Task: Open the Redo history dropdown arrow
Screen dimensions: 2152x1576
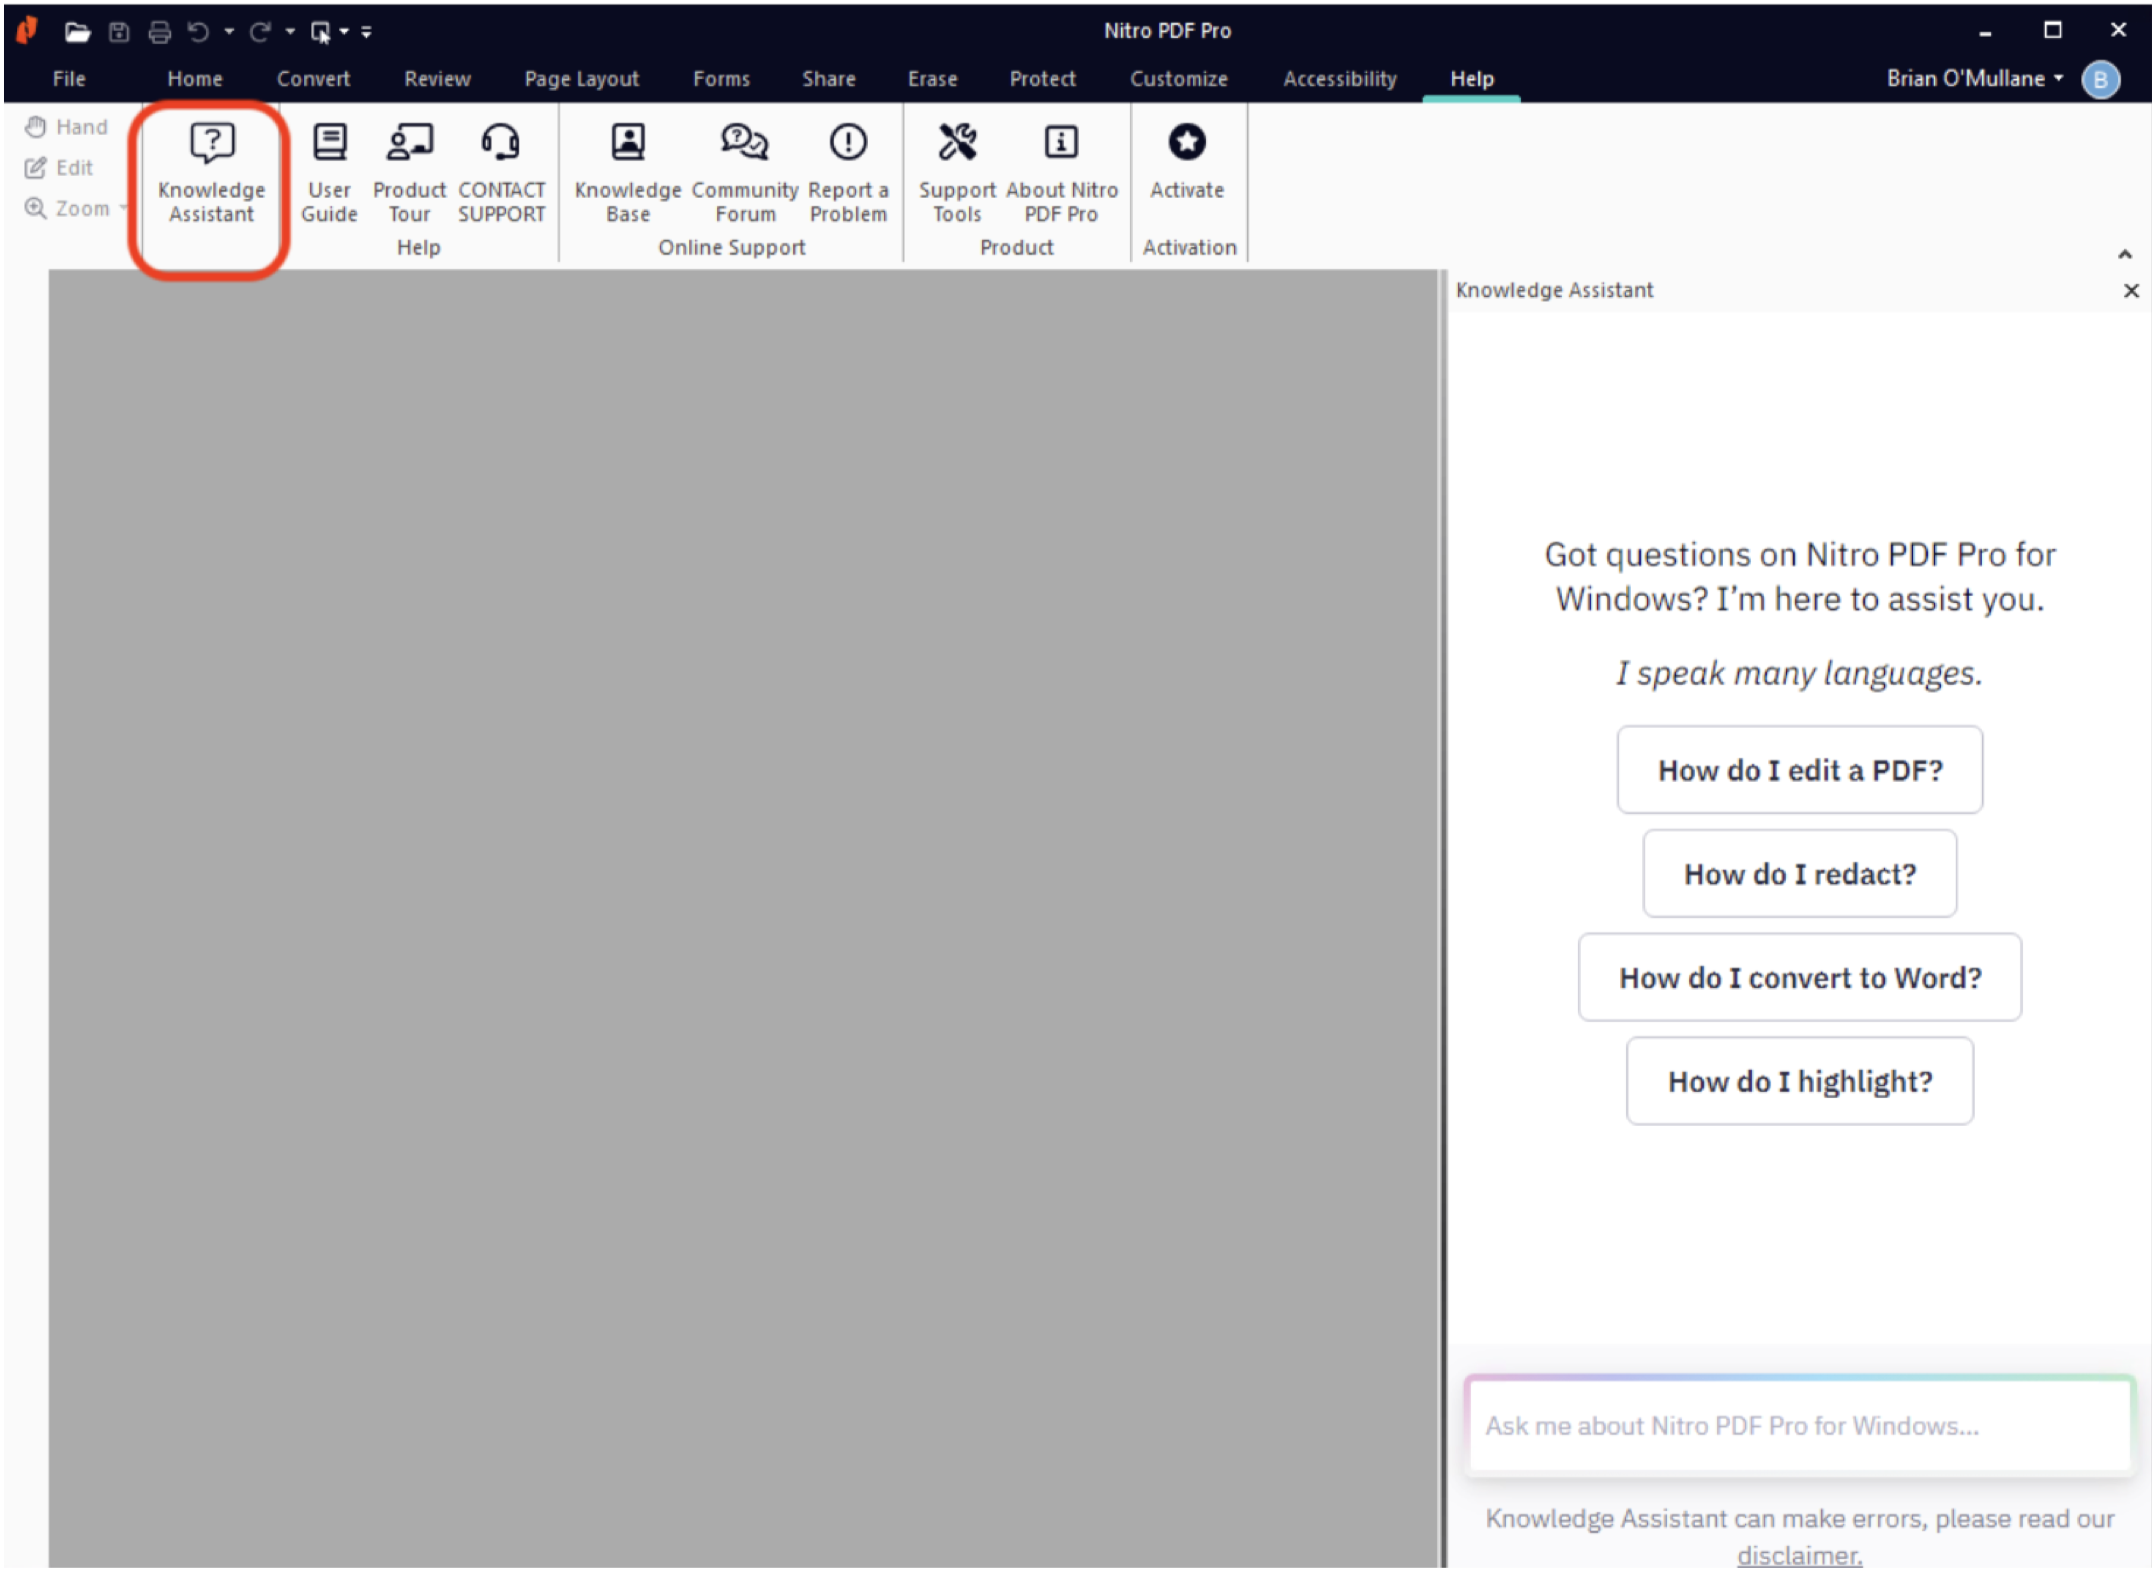Action: pyautogui.click(x=290, y=32)
